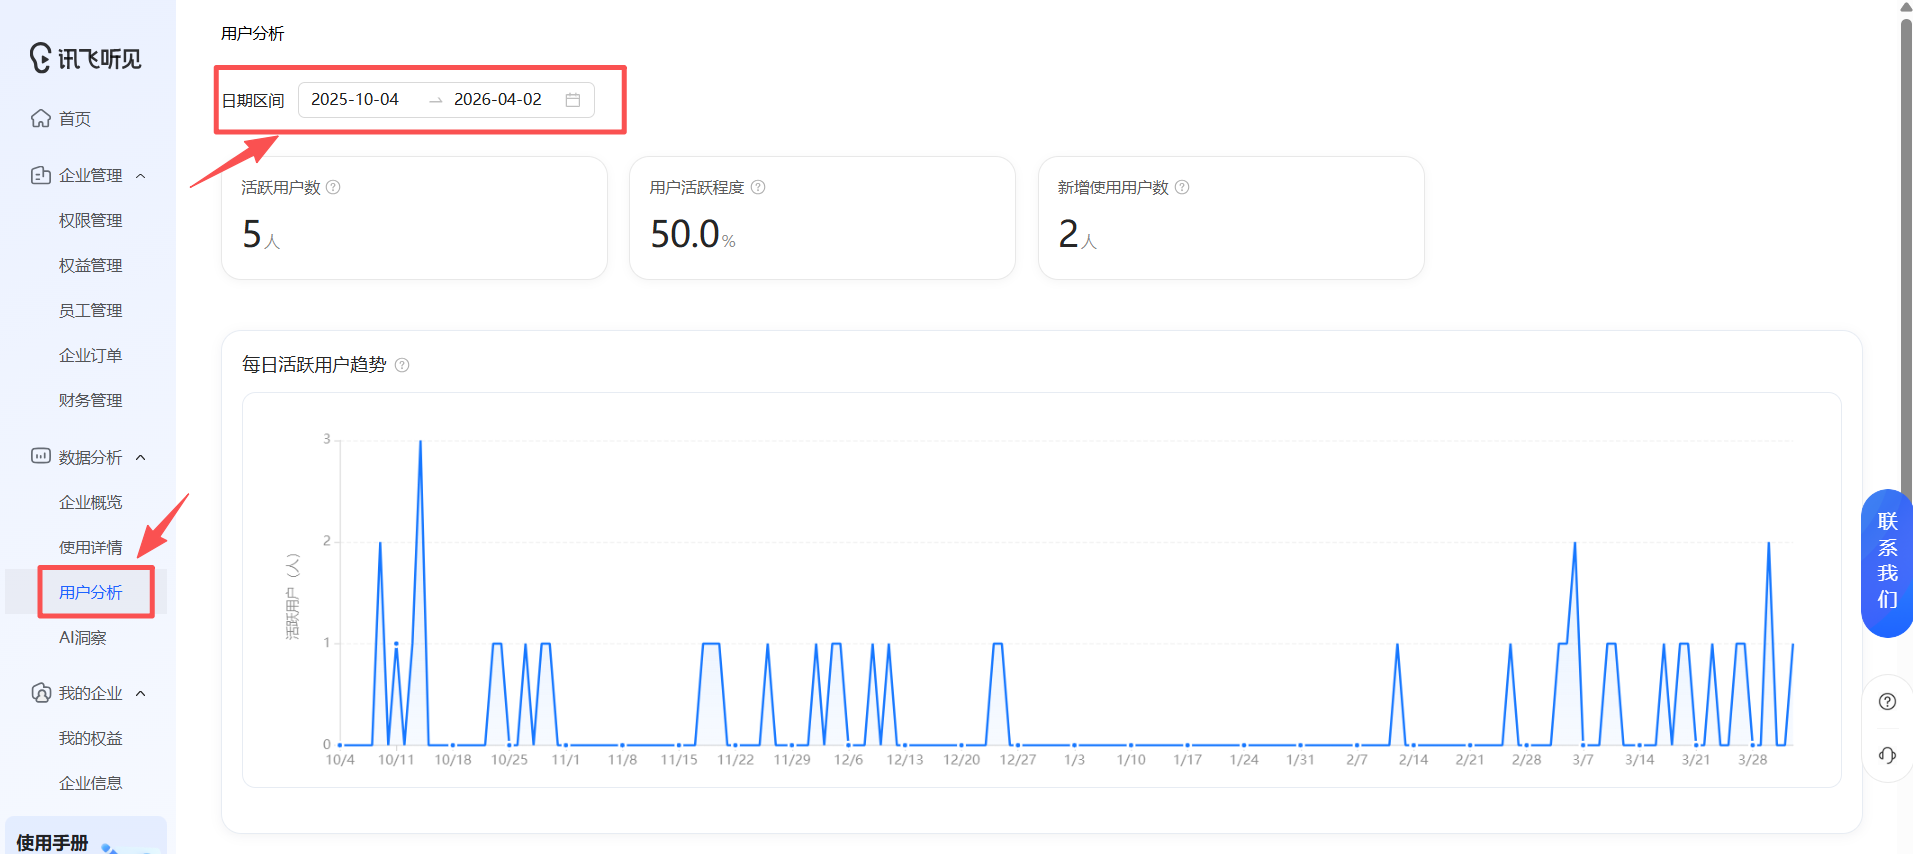
Task: Click help icon beside 用户活跃程度
Action: tap(758, 187)
